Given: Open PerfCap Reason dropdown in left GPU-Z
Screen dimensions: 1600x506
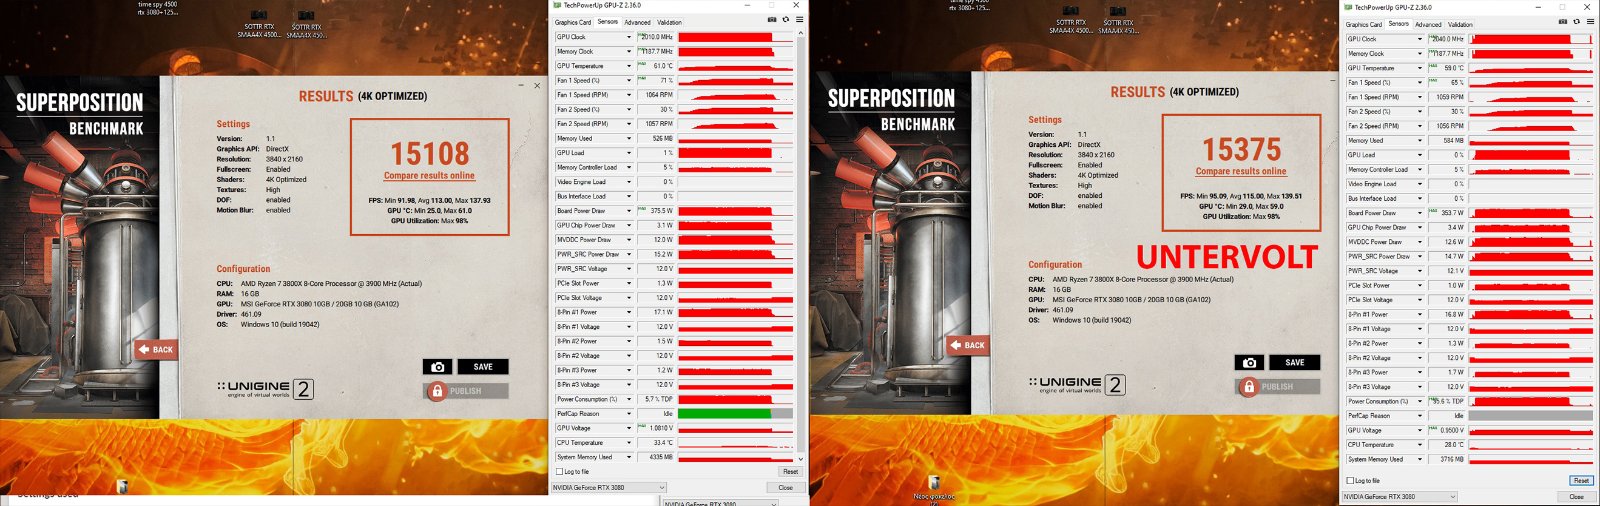Looking at the screenshot, I should click(x=629, y=414).
